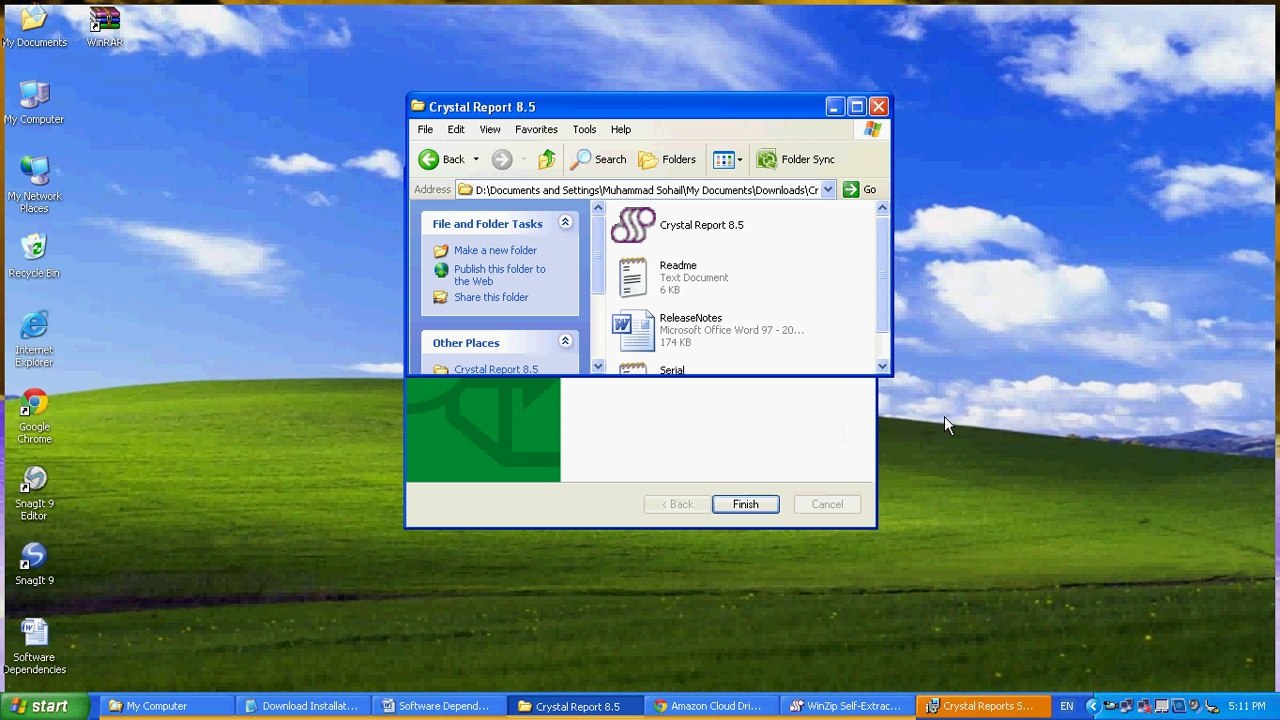
Task: Click the green Forward arrow in toolbar
Action: (502, 159)
